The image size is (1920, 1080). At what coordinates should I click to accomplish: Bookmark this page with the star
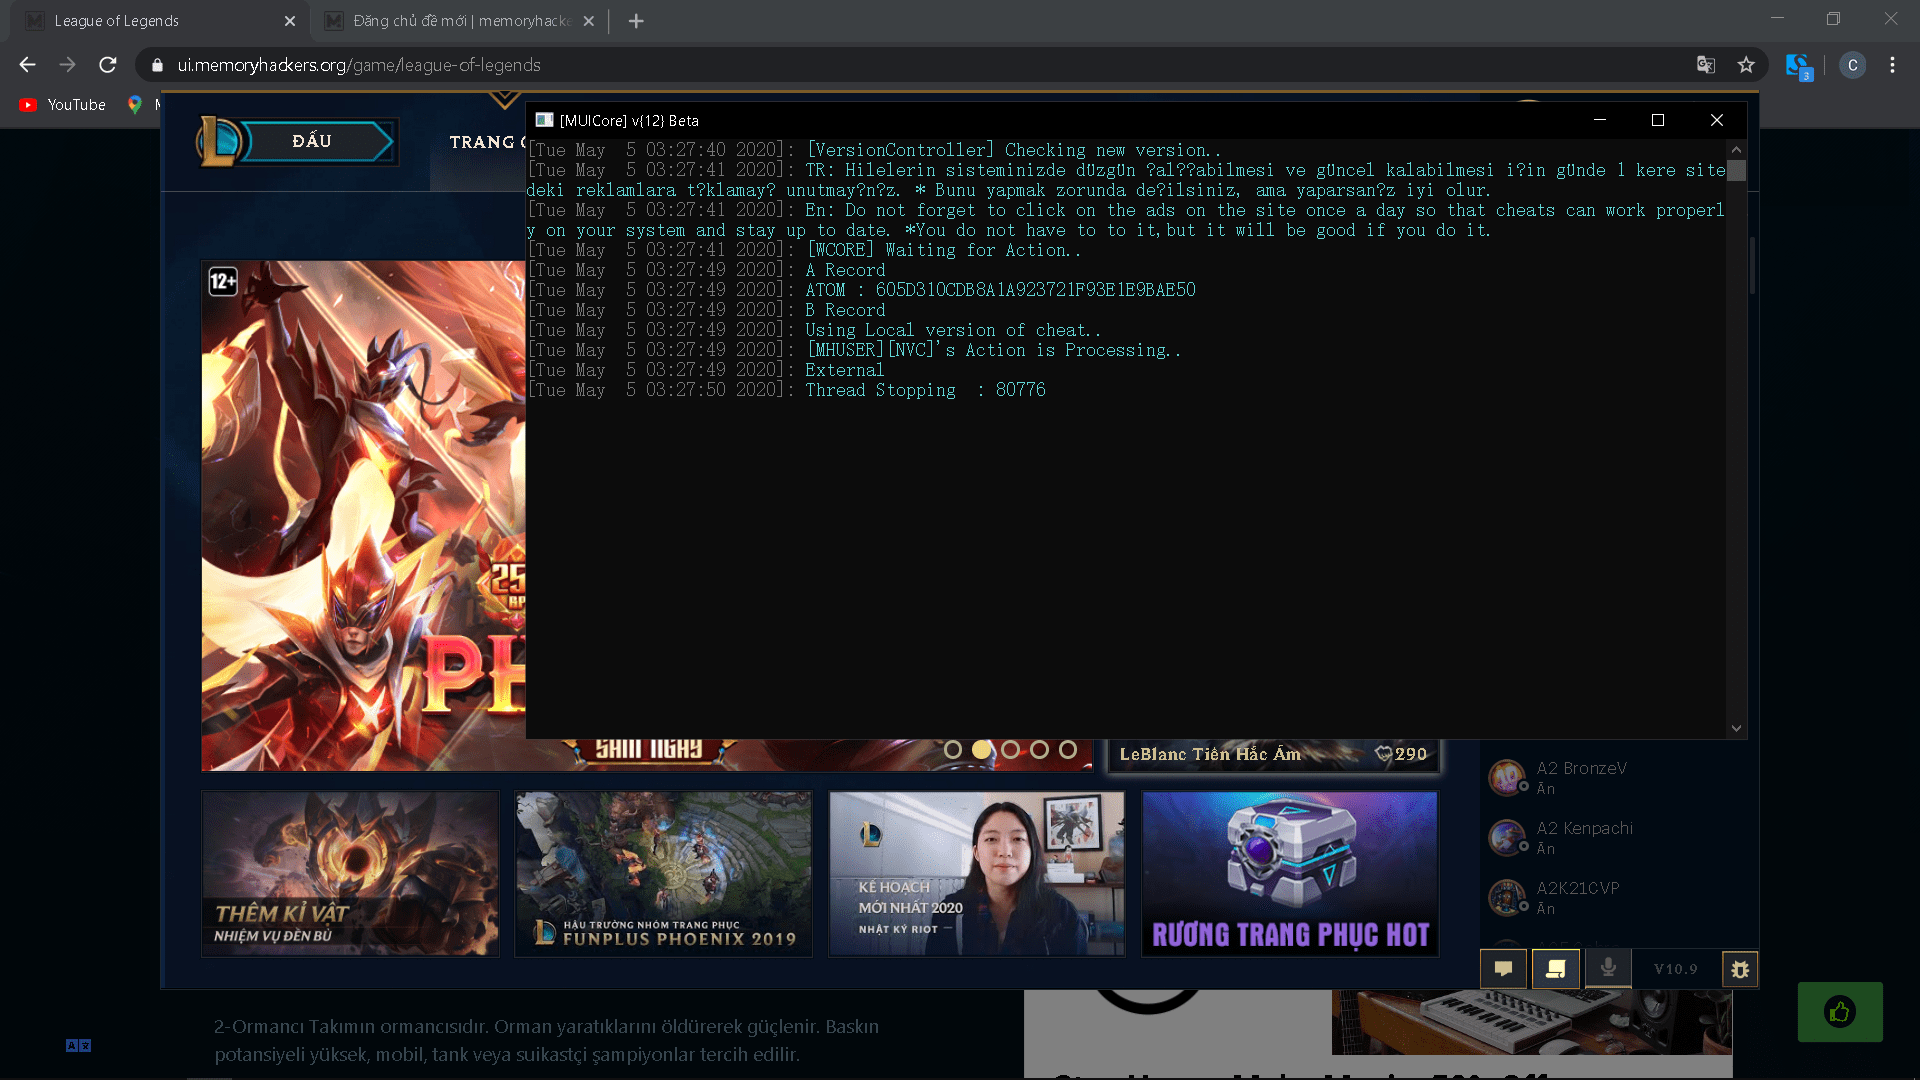click(1746, 65)
